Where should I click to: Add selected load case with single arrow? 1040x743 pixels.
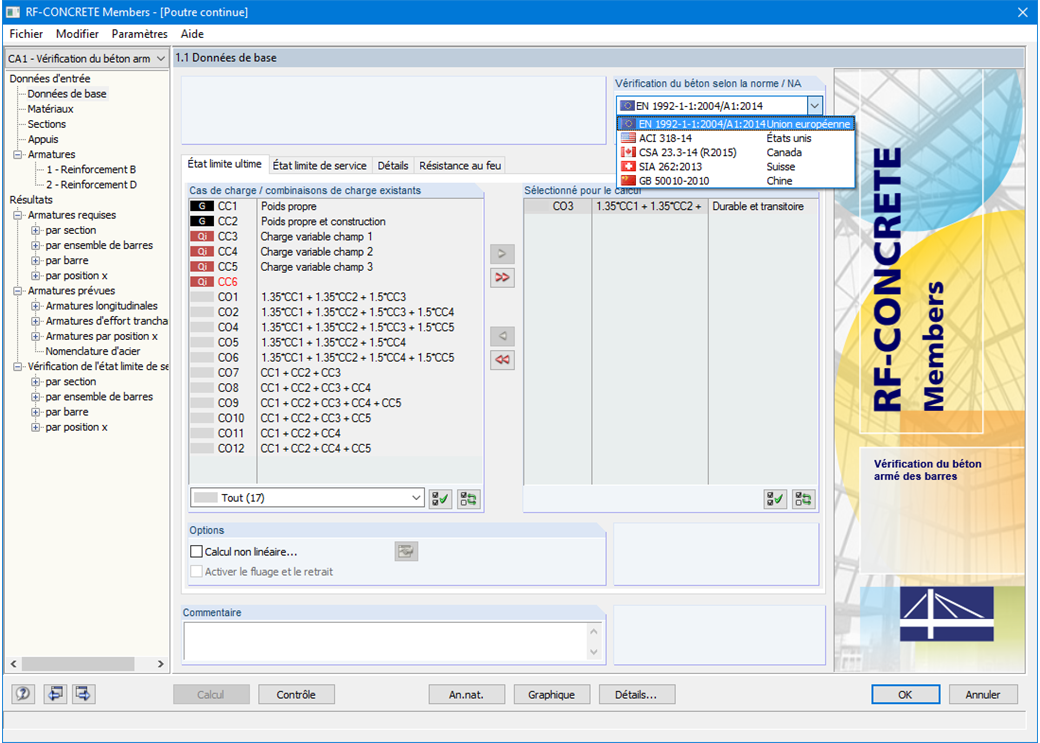pyautogui.click(x=502, y=253)
